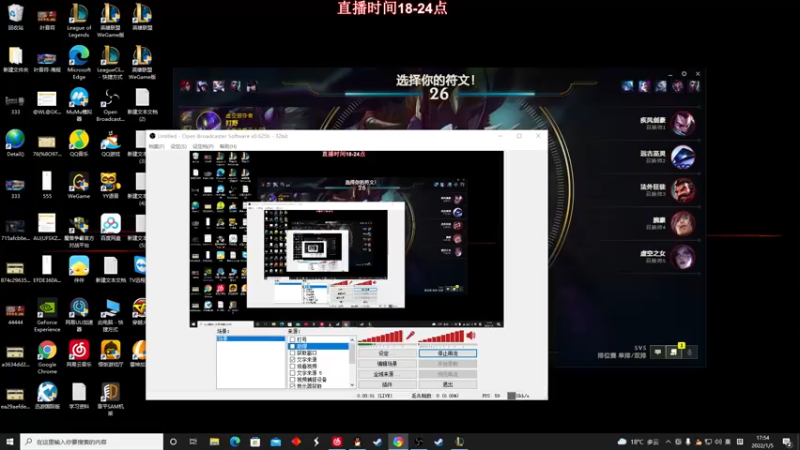Open the Recycle Bin desktop icon

tap(15, 17)
